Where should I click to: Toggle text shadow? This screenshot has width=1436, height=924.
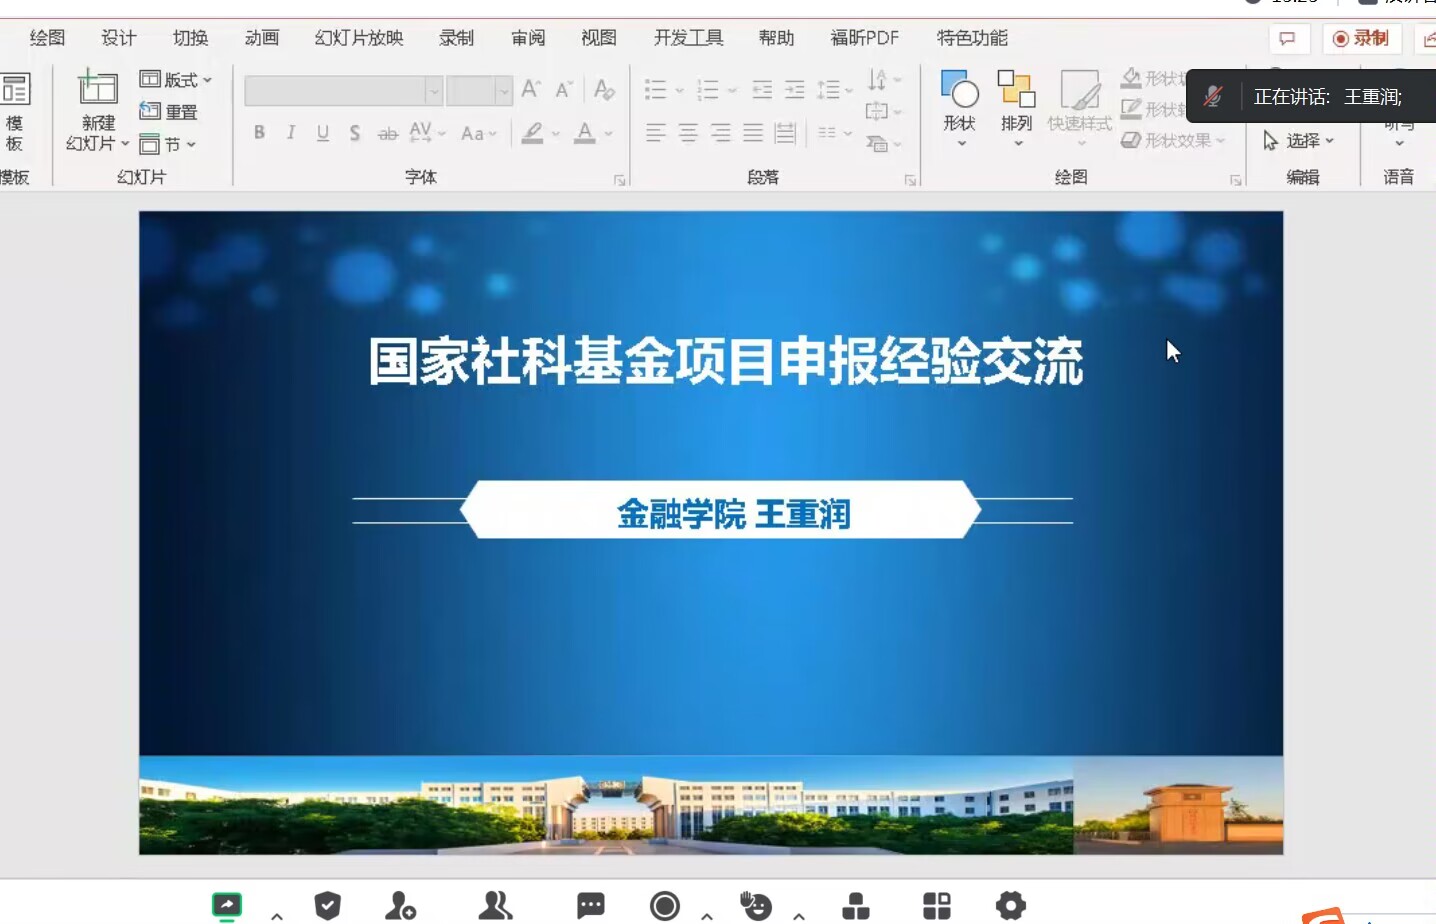[355, 132]
